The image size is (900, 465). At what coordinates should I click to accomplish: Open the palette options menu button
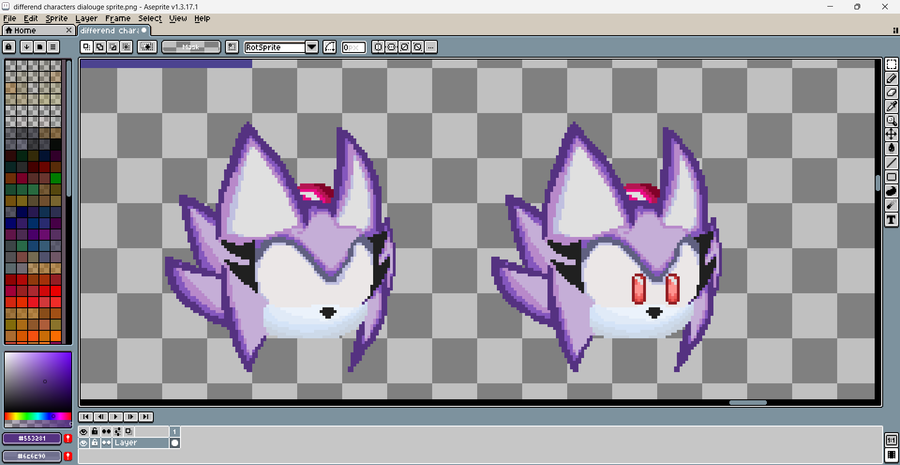pos(53,47)
